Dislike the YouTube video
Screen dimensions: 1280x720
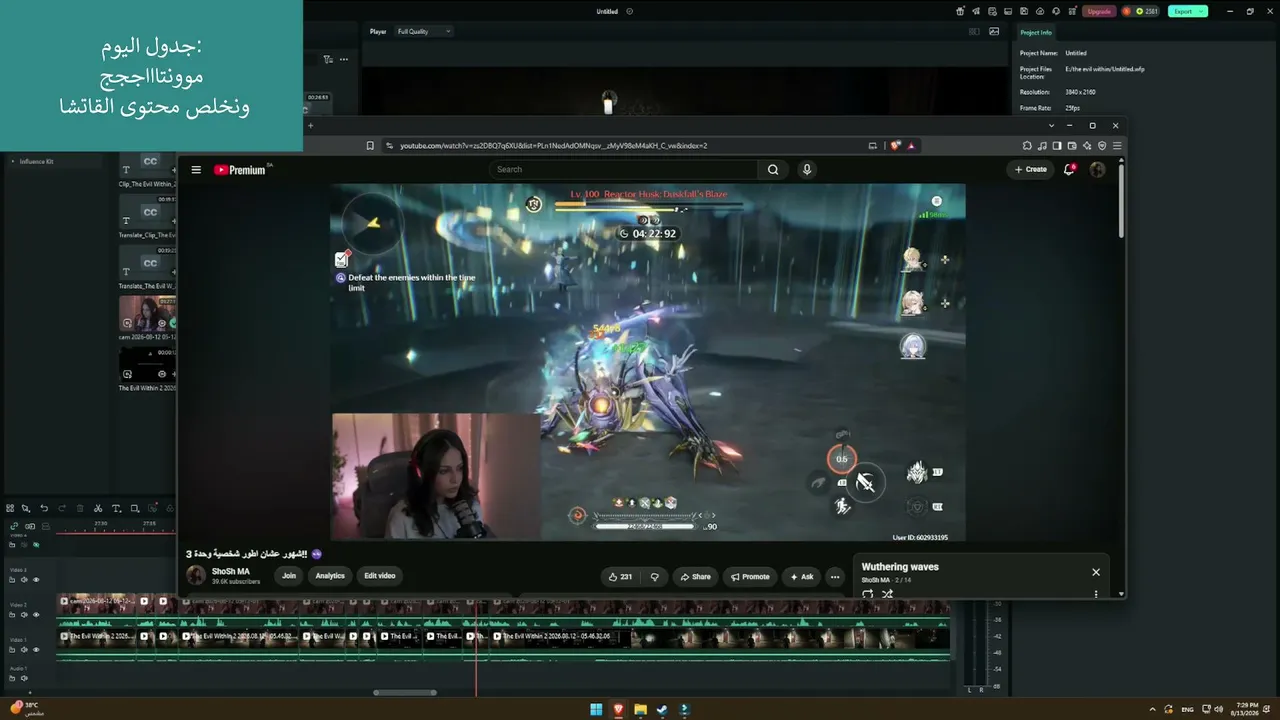[655, 577]
